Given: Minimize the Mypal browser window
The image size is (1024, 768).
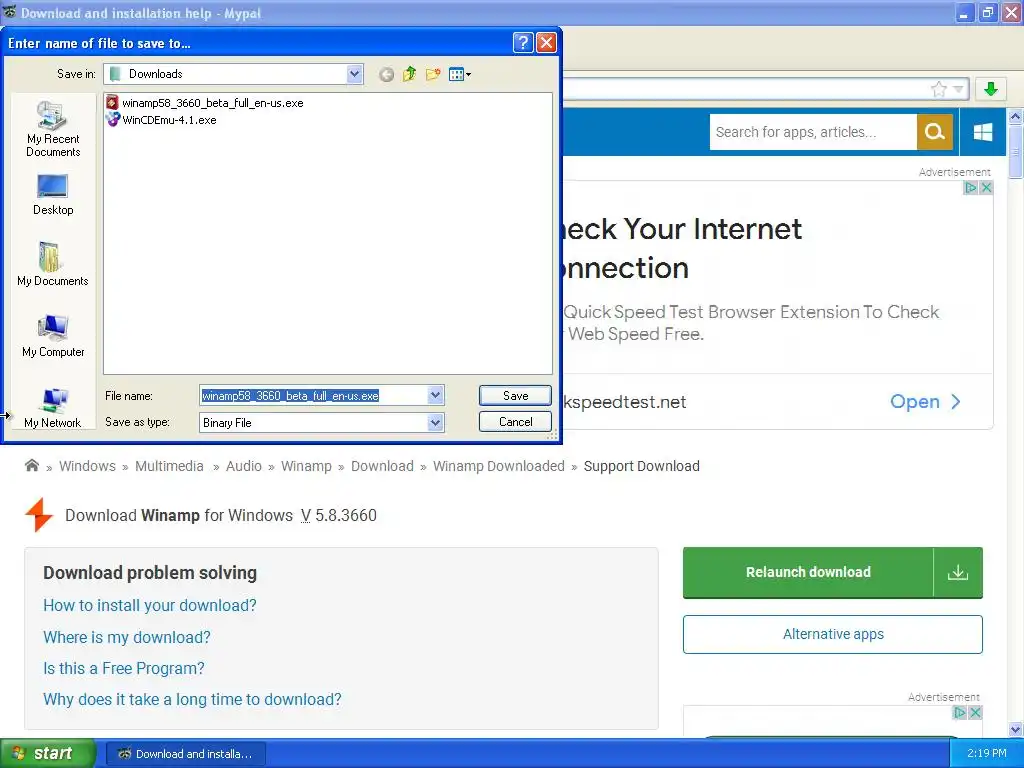Looking at the screenshot, I should click(964, 12).
